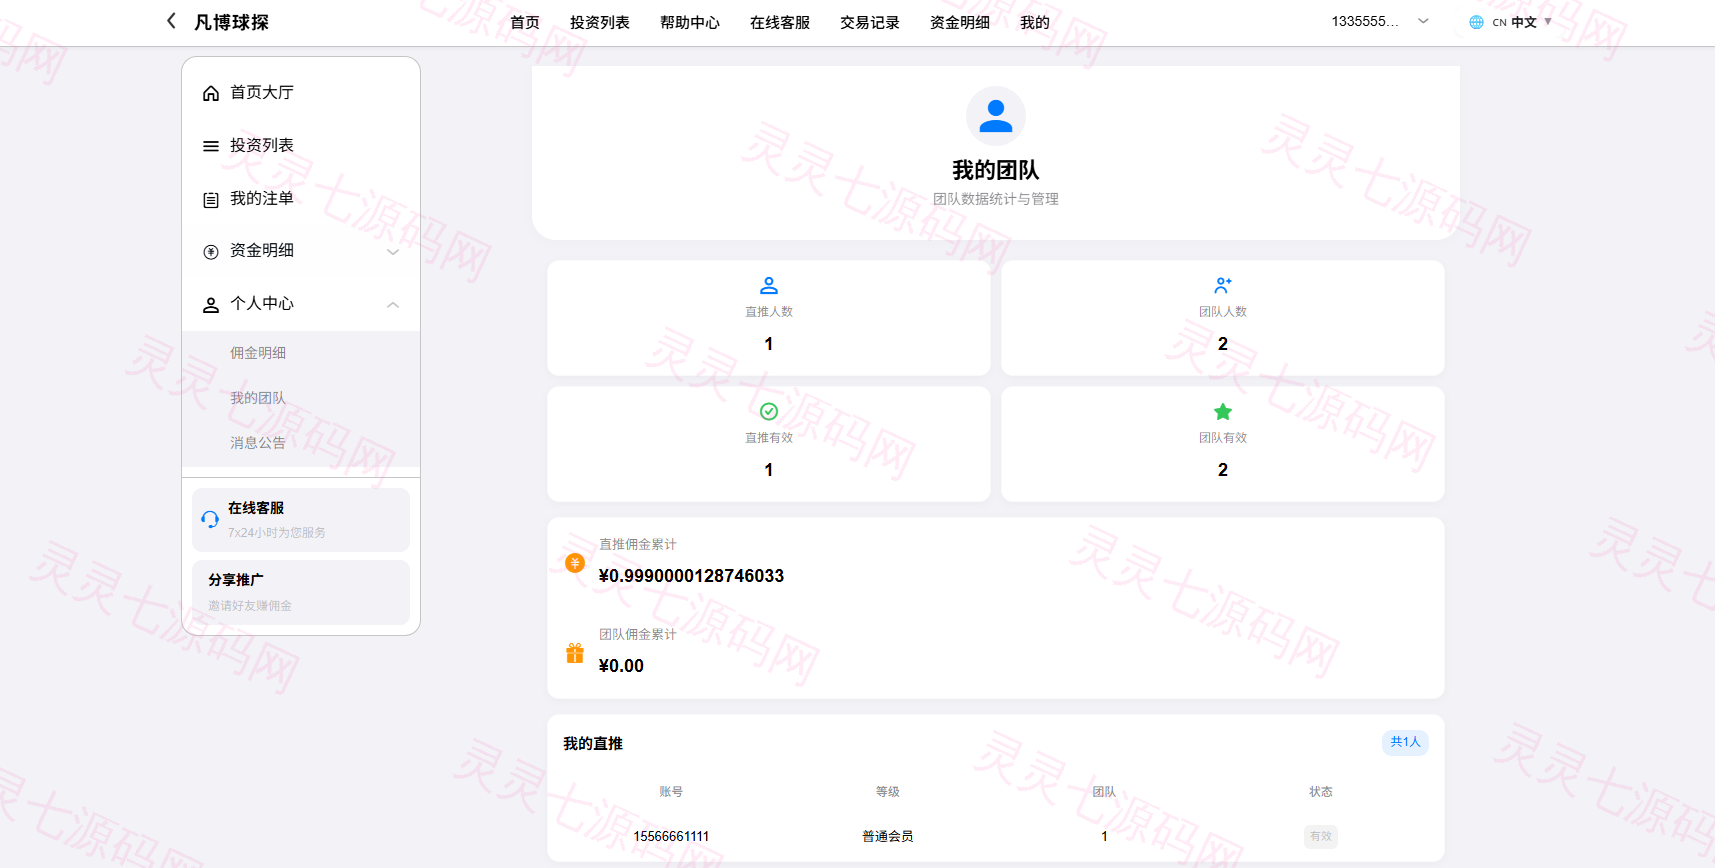Click the 共1人 badge

[x=1405, y=742]
